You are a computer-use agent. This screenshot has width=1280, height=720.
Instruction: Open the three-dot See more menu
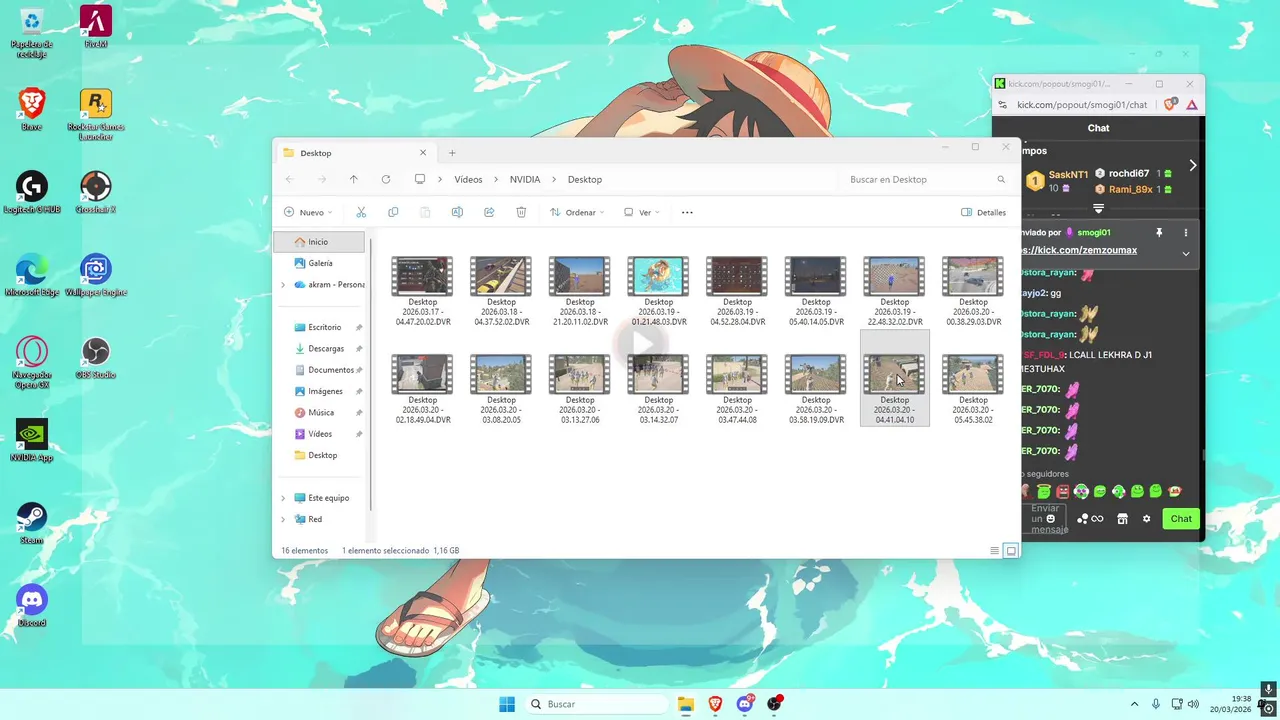pyautogui.click(x=687, y=212)
